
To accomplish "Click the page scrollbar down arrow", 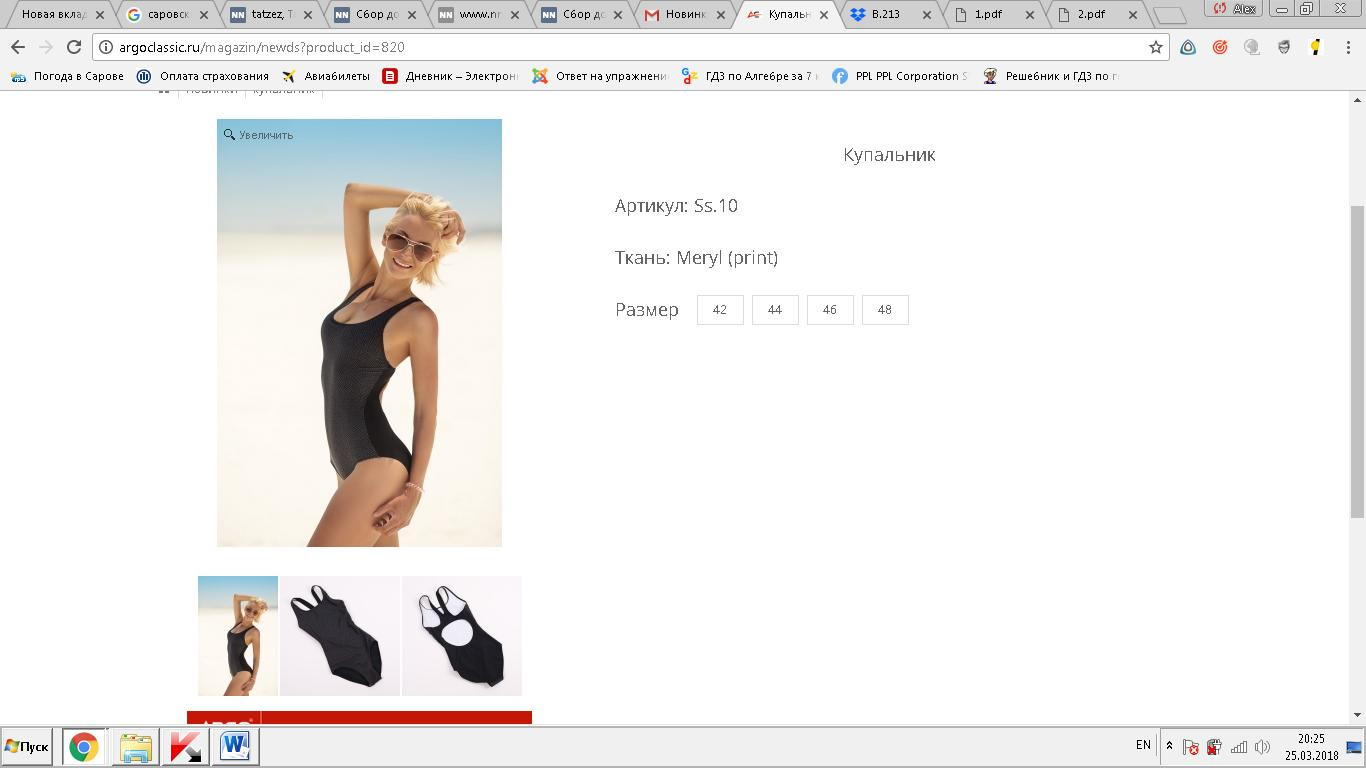I will pyautogui.click(x=1358, y=715).
